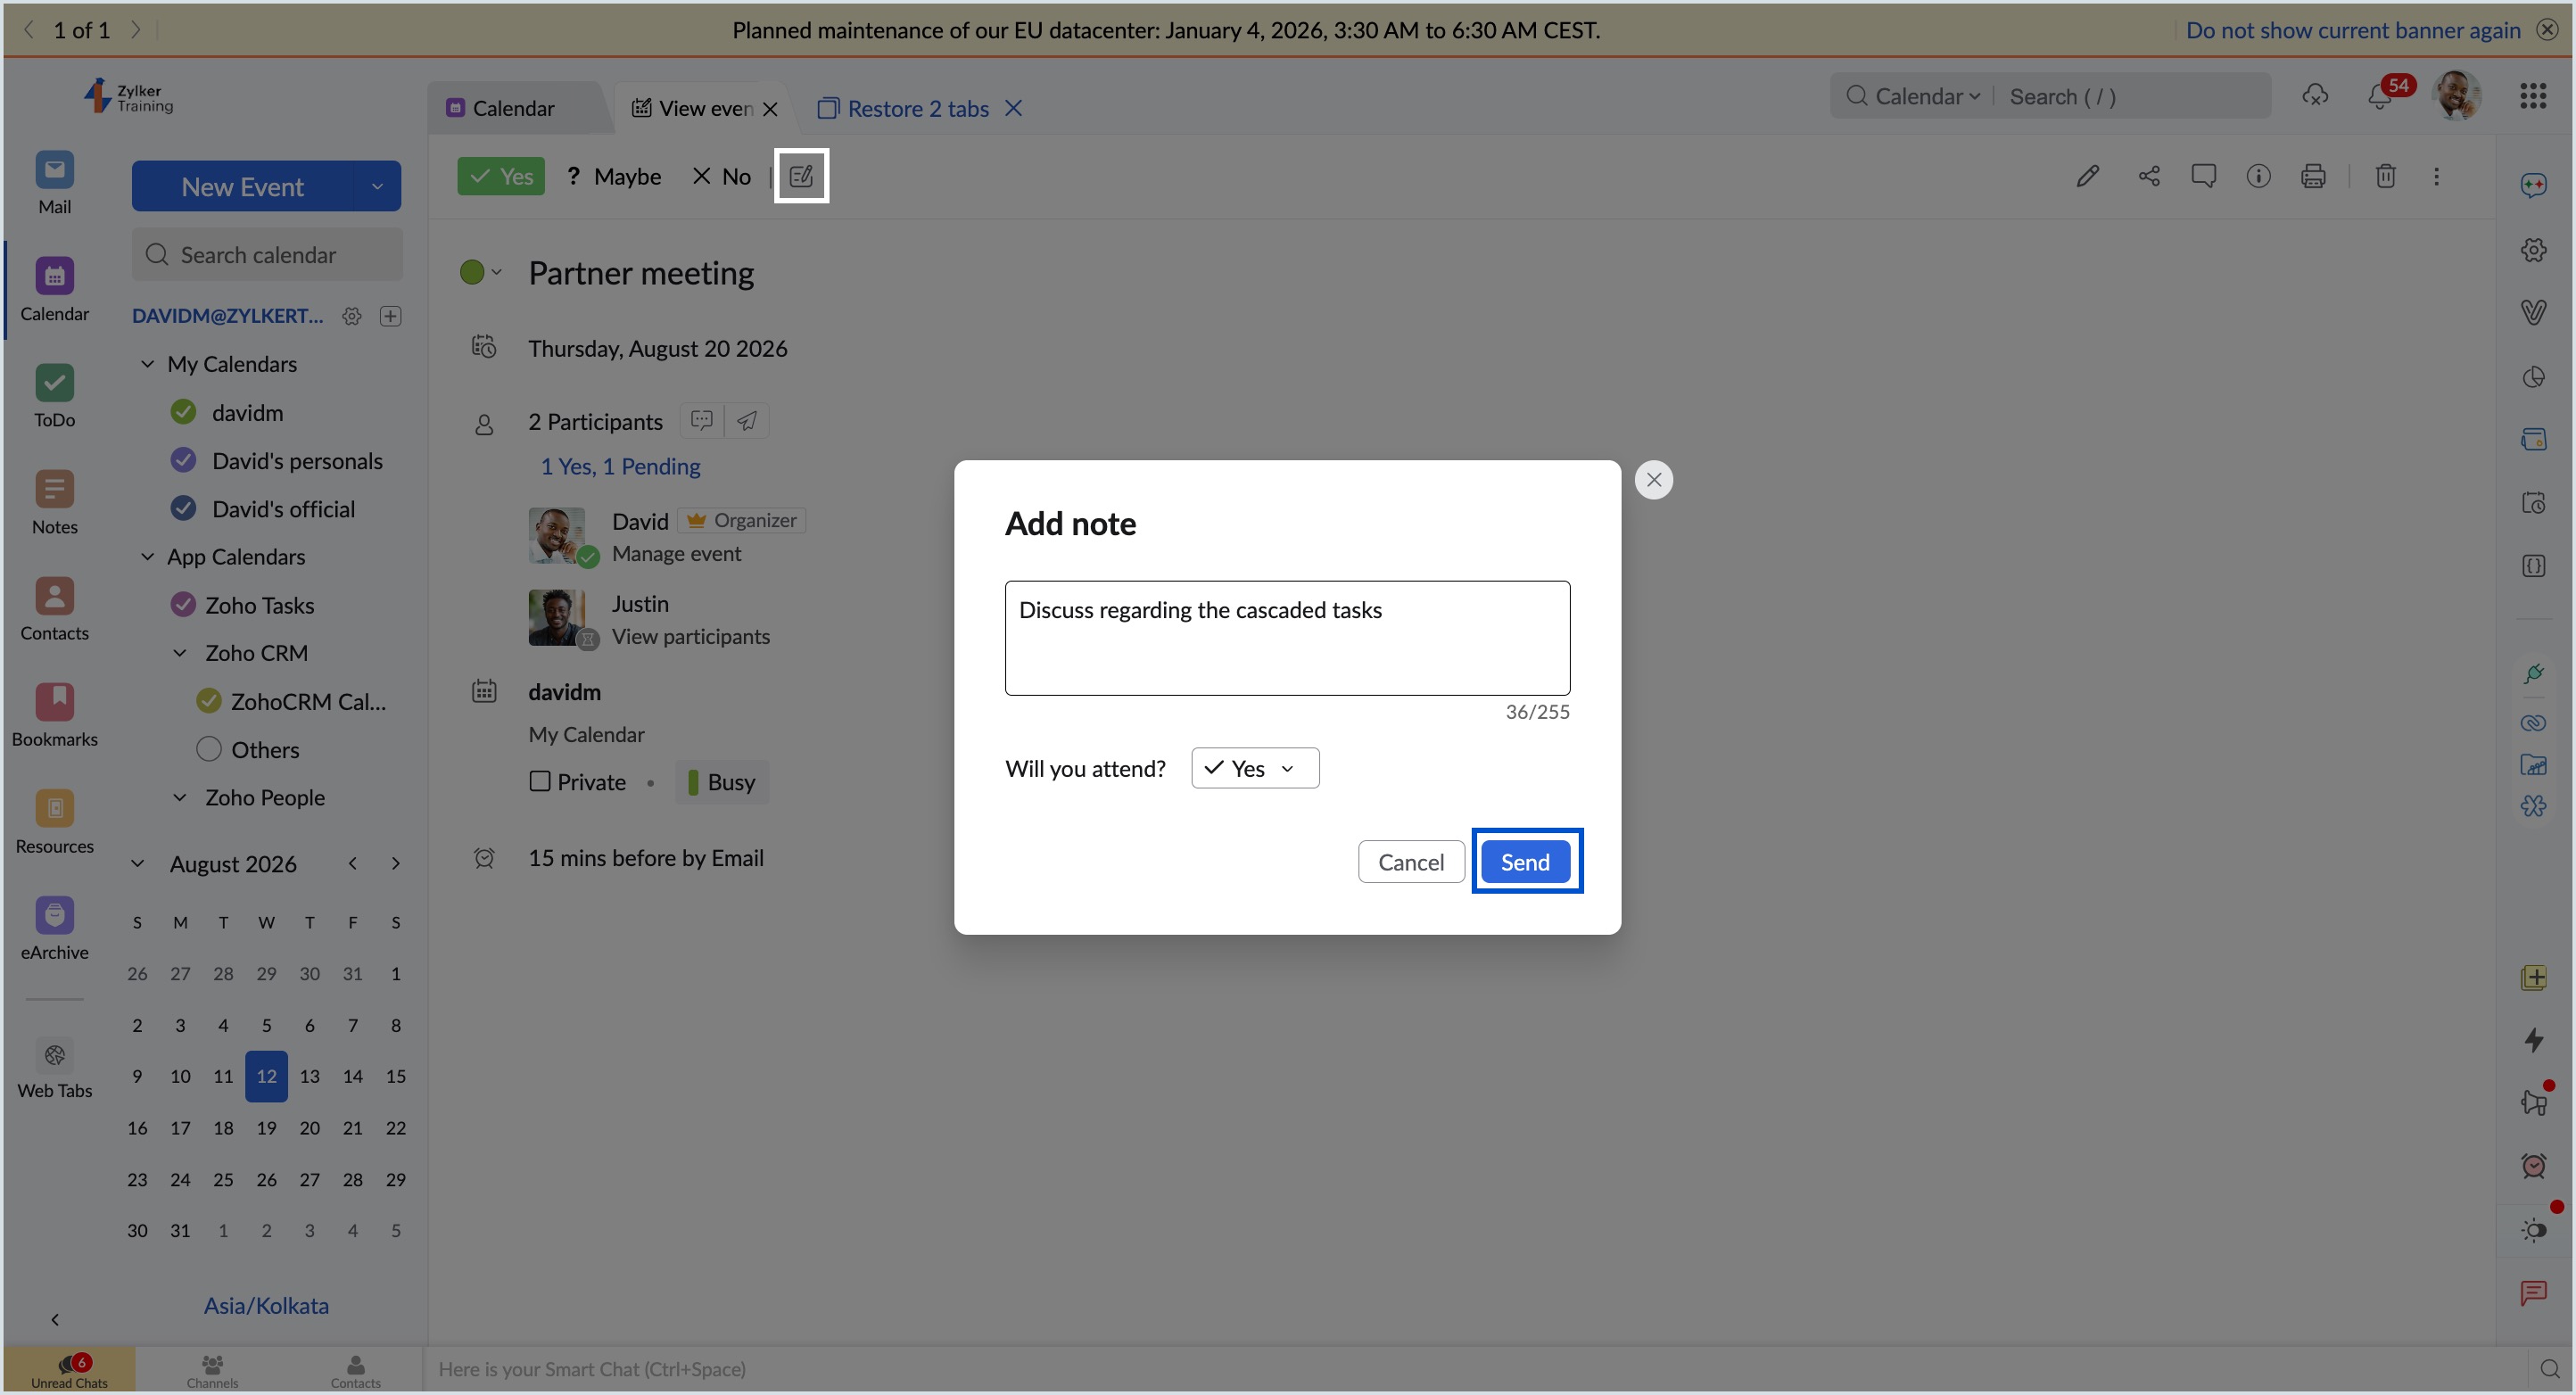Toggle the davidm calendar checkbox
The height and width of the screenshot is (1395, 2576).
(183, 412)
